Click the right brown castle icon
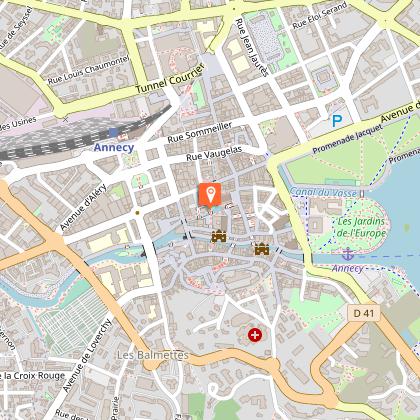The width and height of the screenshot is (420, 420). coord(262,249)
